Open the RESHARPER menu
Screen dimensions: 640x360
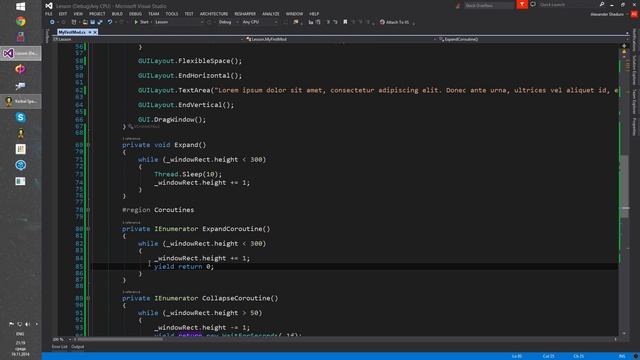[x=245, y=14]
